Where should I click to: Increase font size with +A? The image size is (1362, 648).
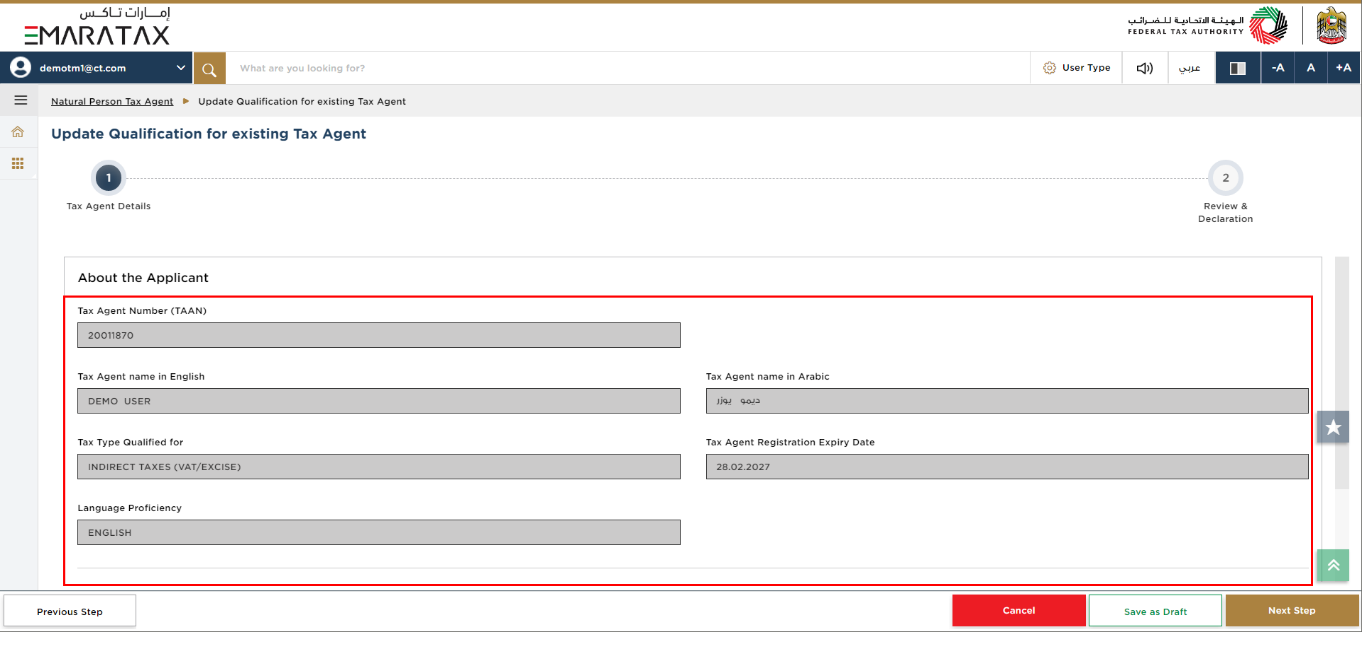[1343, 68]
